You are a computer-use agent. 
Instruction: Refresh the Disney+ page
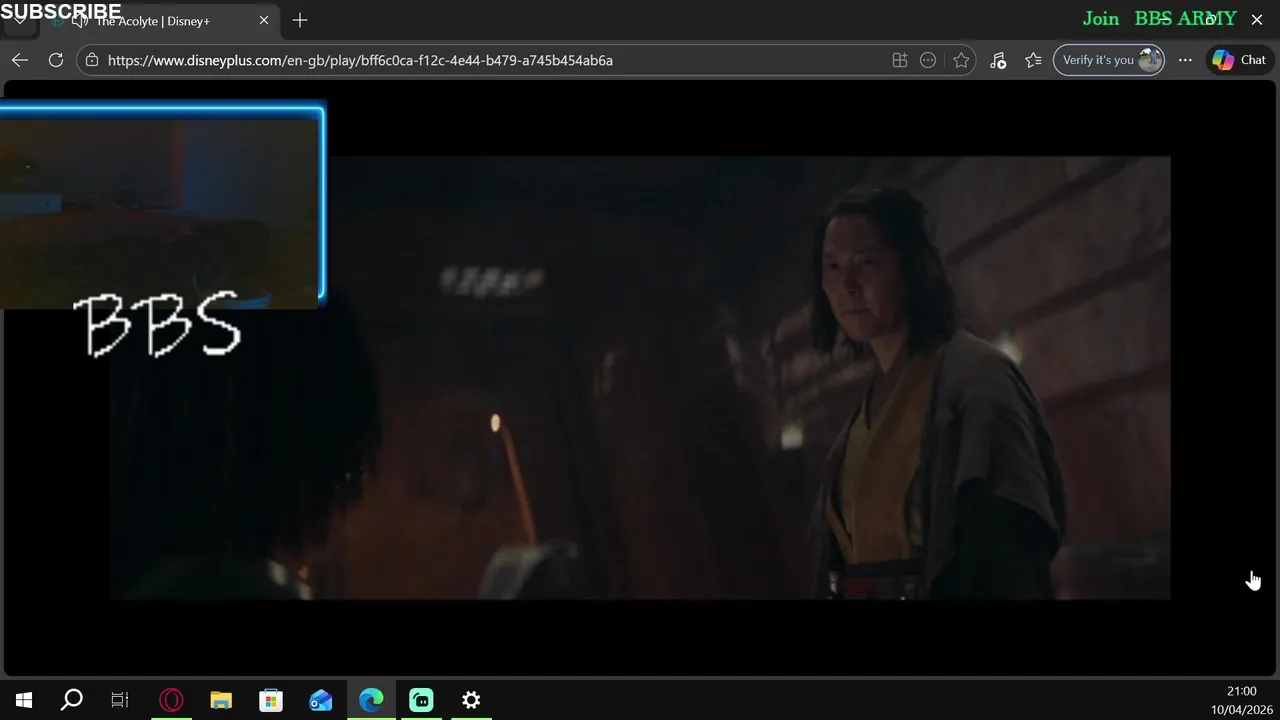pos(56,60)
